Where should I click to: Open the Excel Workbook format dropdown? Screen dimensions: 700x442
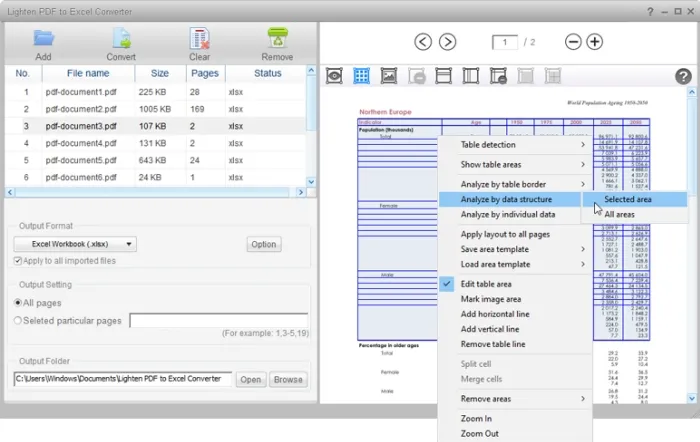(75, 244)
